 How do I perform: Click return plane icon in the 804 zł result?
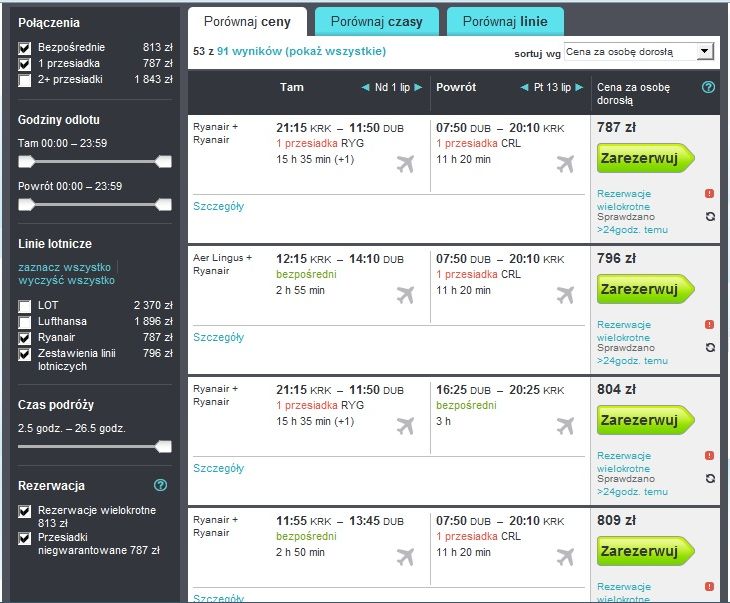pos(565,426)
